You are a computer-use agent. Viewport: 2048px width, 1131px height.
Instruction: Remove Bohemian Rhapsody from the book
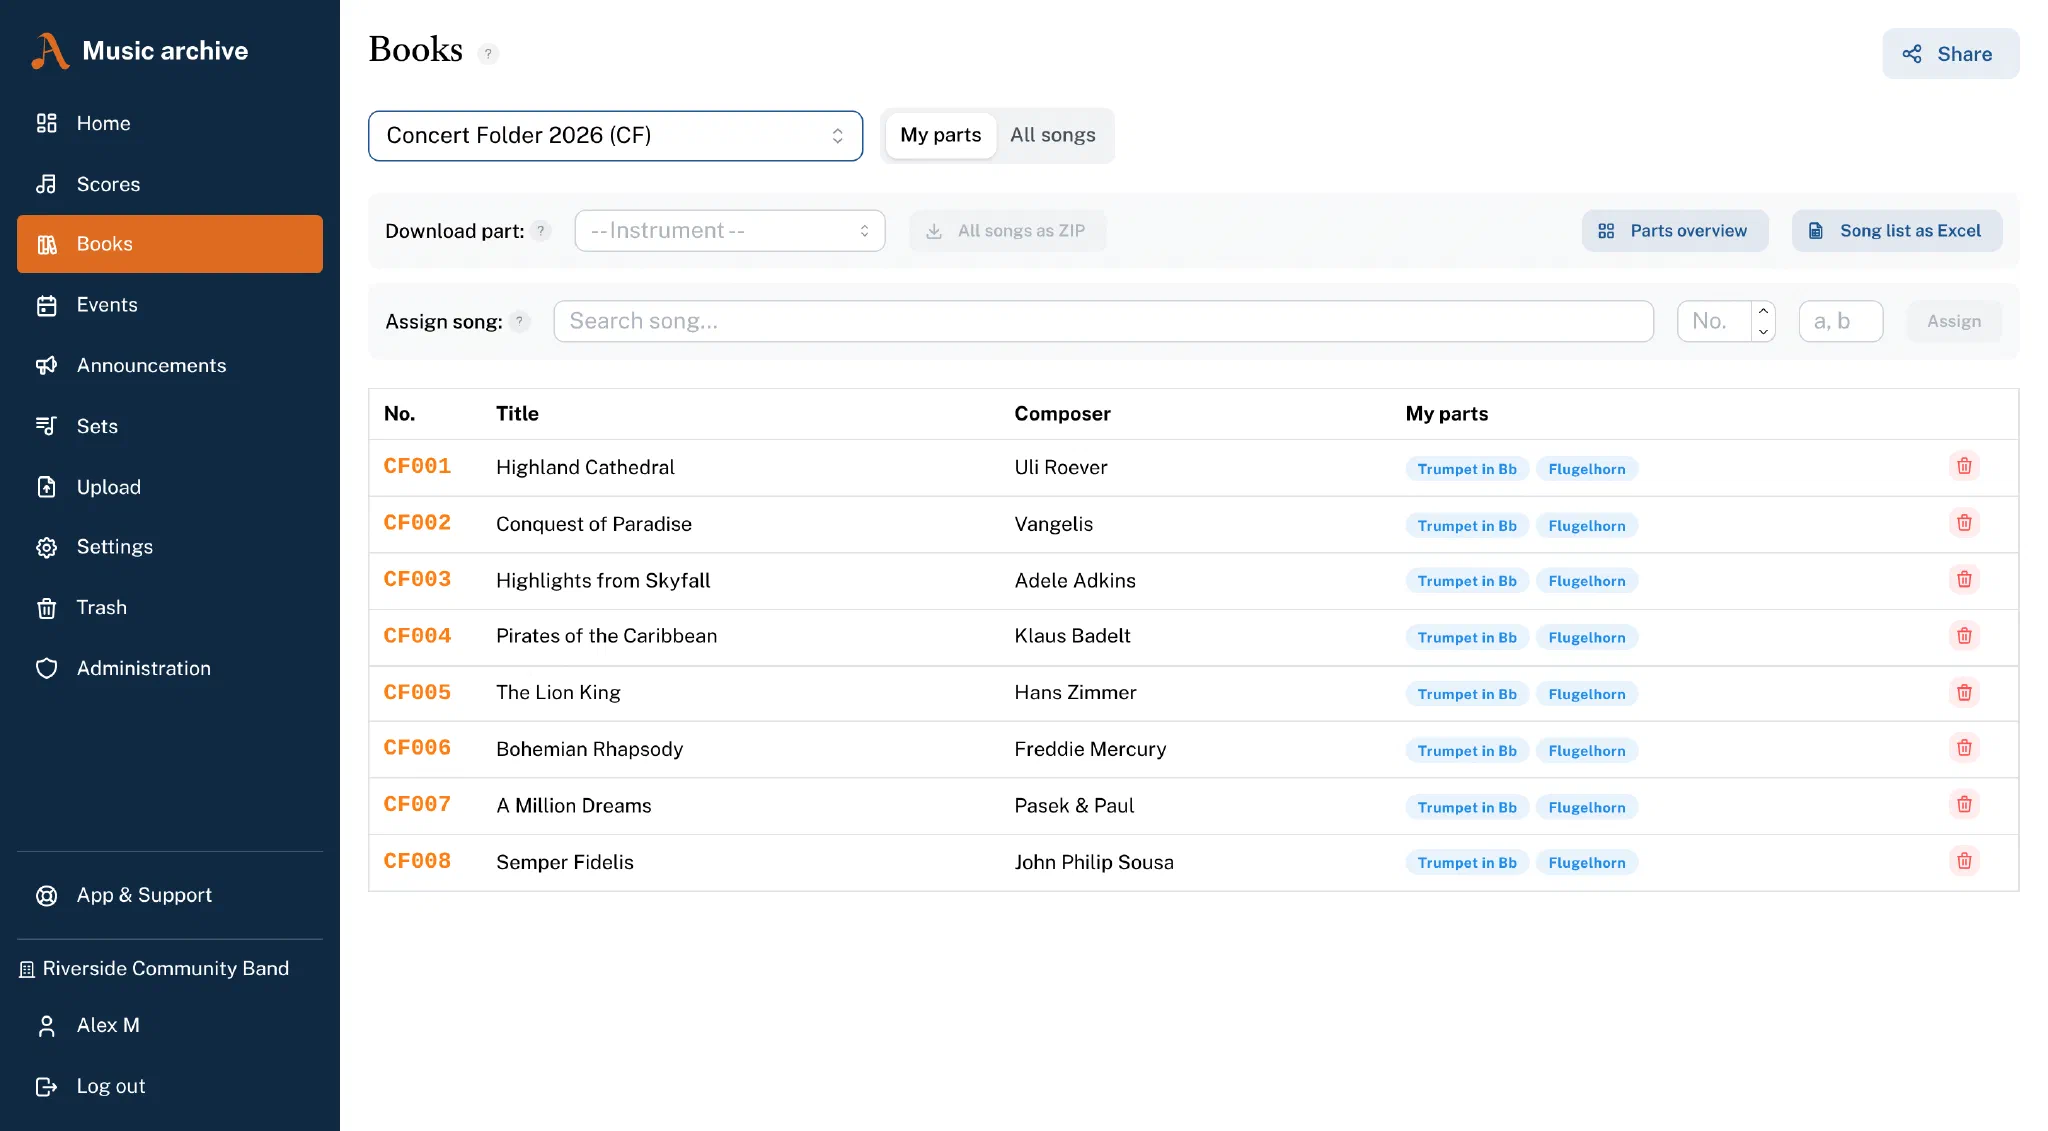[x=1964, y=748]
